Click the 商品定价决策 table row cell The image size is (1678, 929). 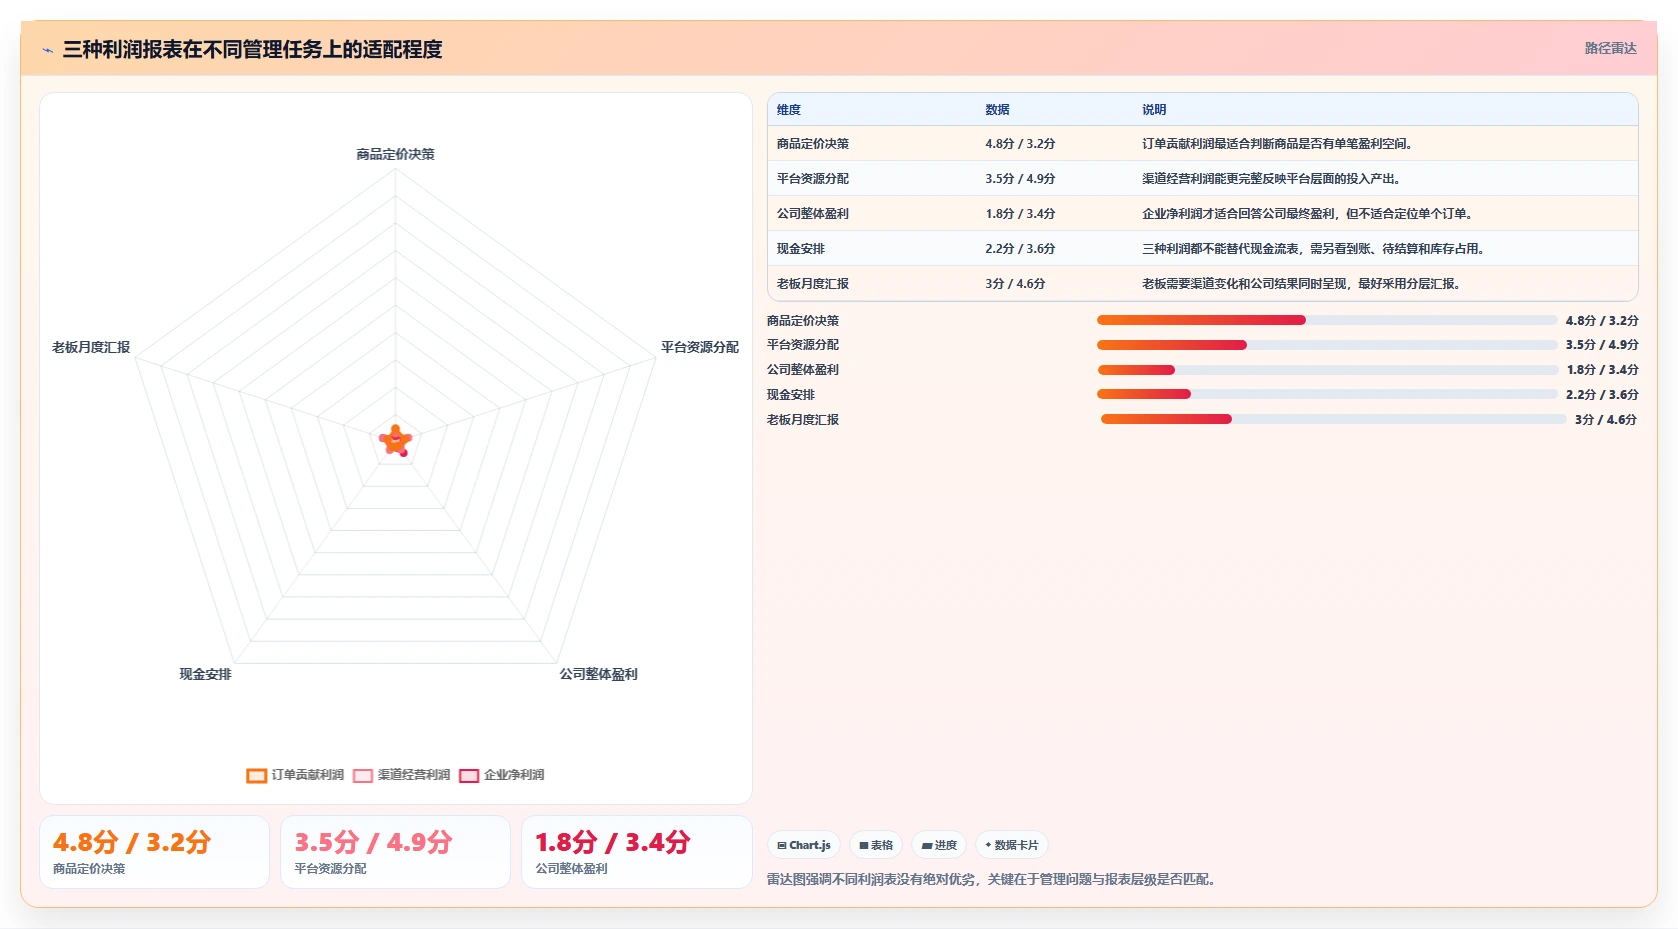813,144
